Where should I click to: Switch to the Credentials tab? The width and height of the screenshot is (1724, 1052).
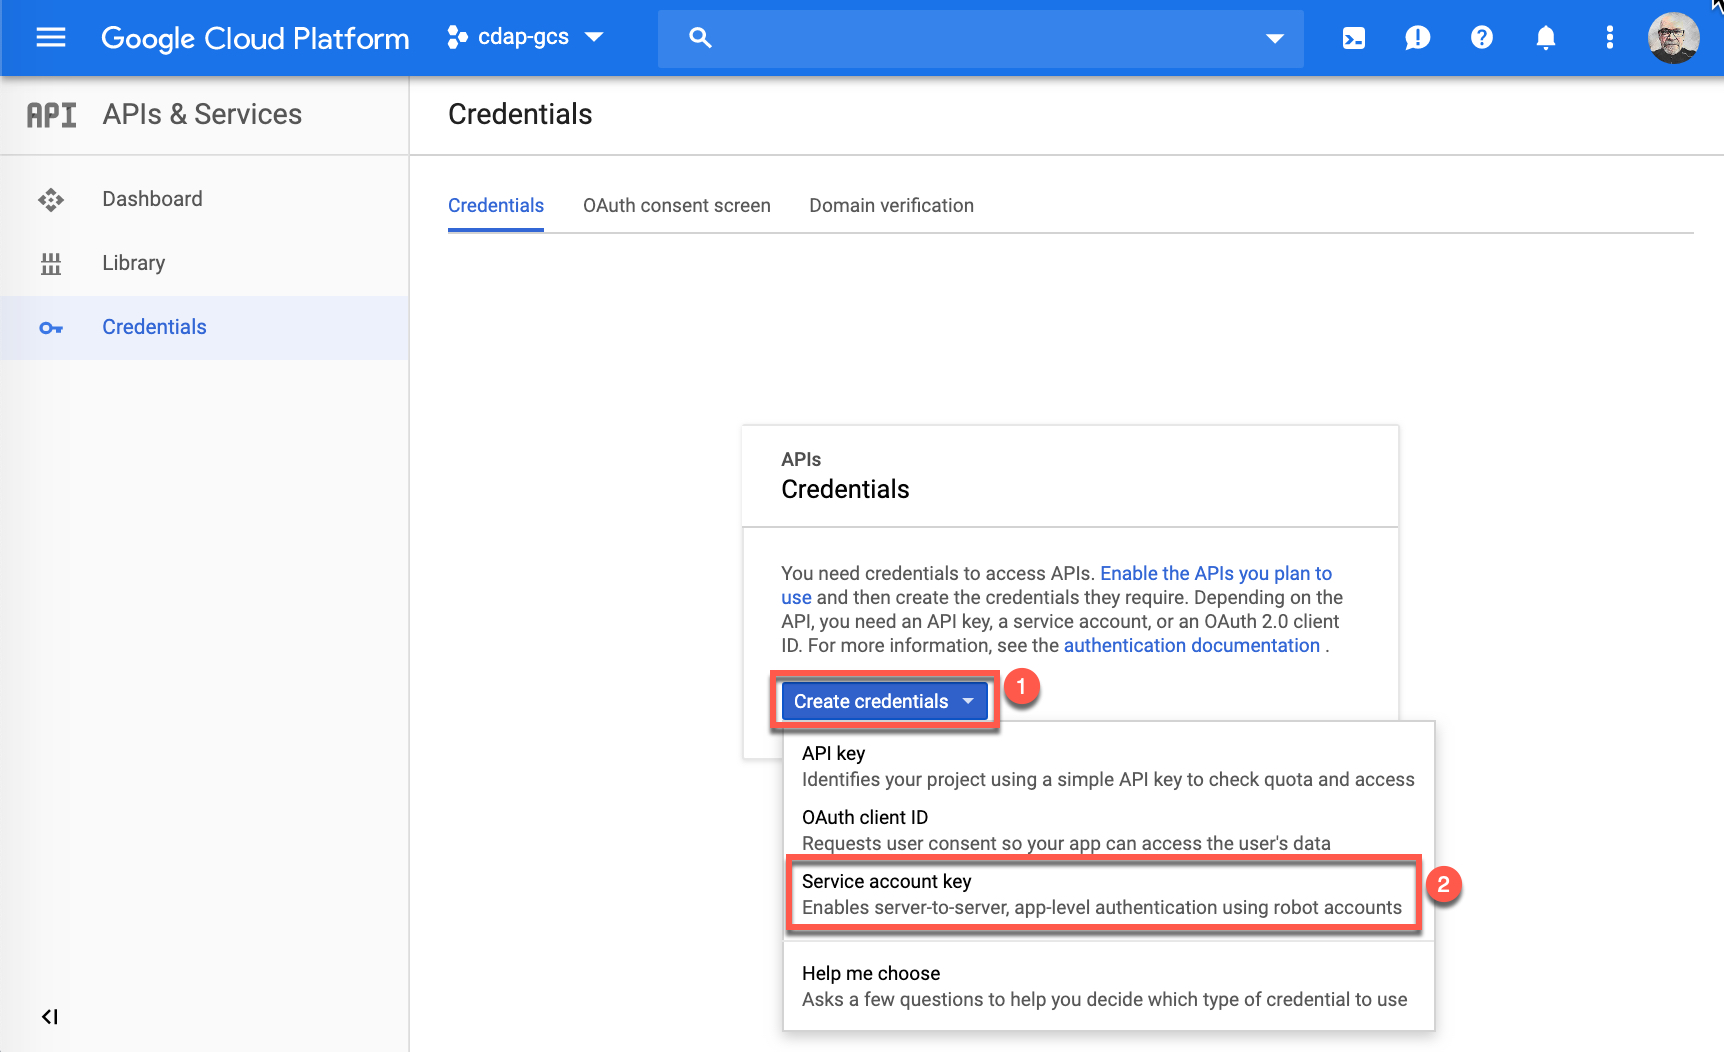click(x=496, y=205)
